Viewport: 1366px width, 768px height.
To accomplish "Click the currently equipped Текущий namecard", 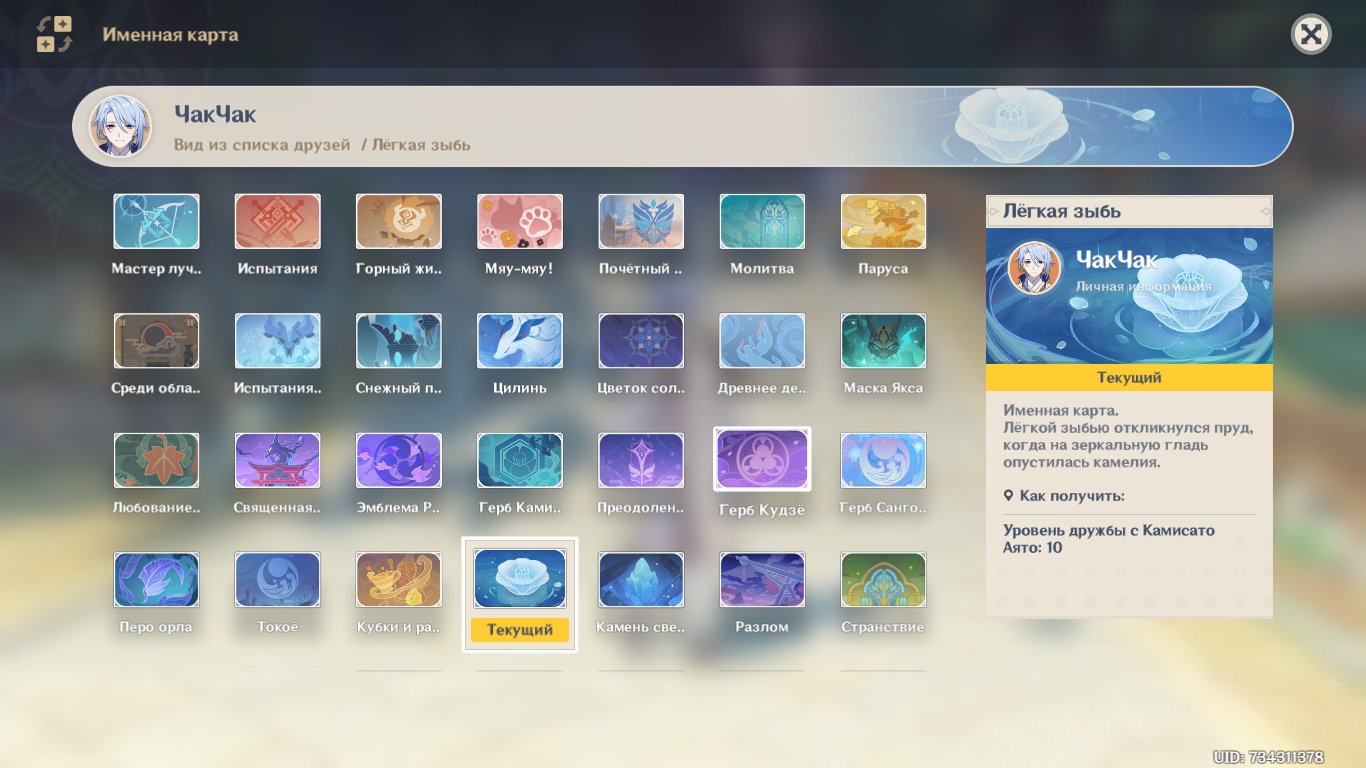I will pyautogui.click(x=519, y=580).
